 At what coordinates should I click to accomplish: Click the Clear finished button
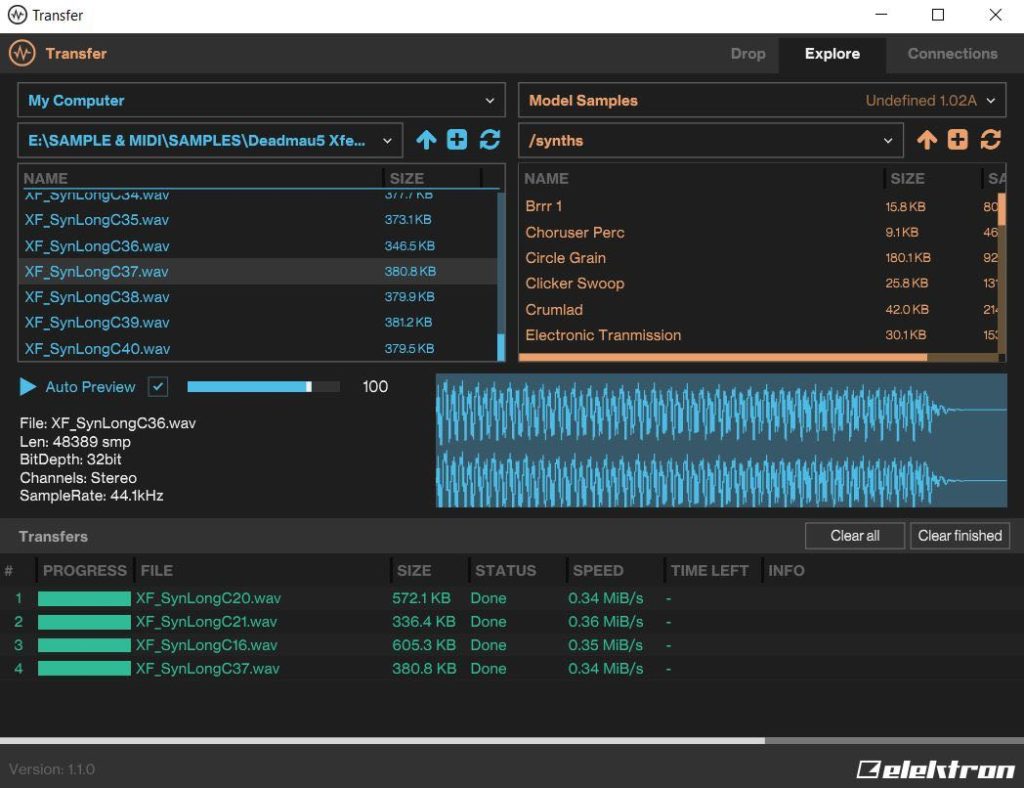960,536
